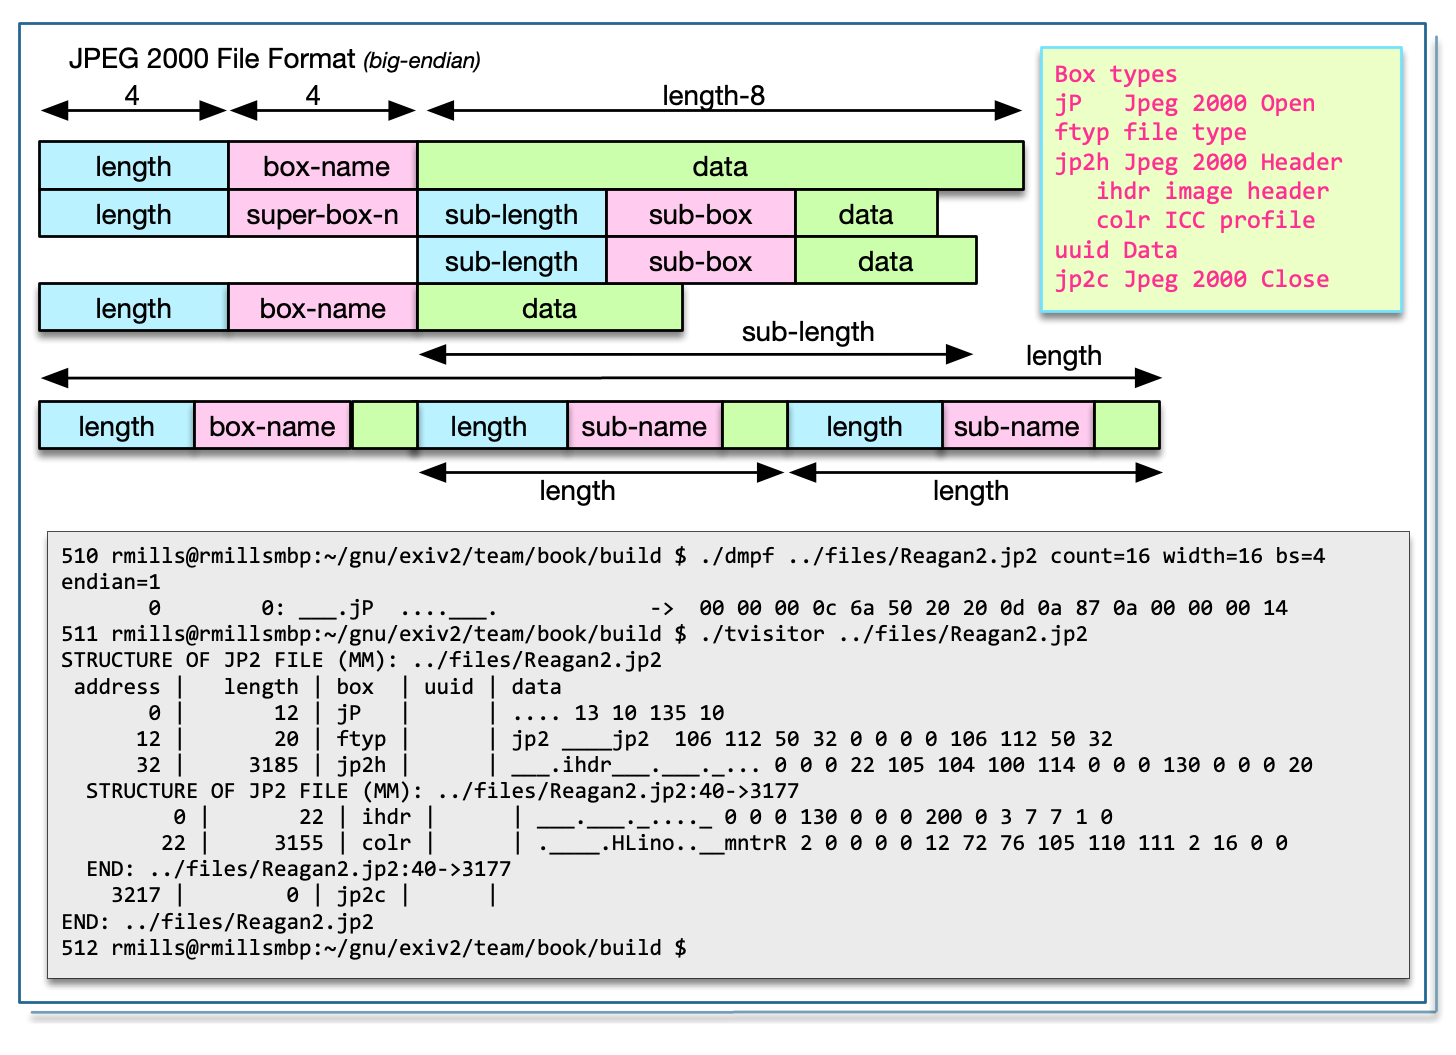Click the "length-8" arrow label
Viewport: 1456px width, 1055px height.
tap(713, 96)
